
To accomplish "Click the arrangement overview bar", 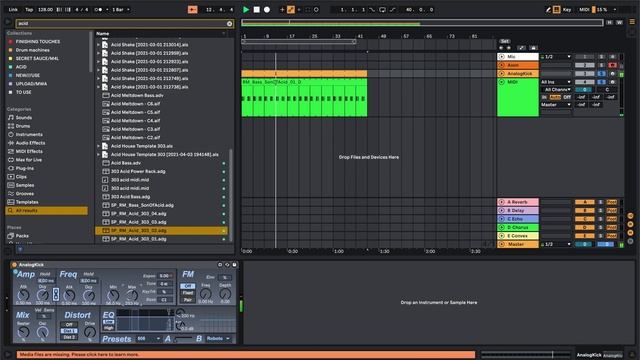I will 422,23.
